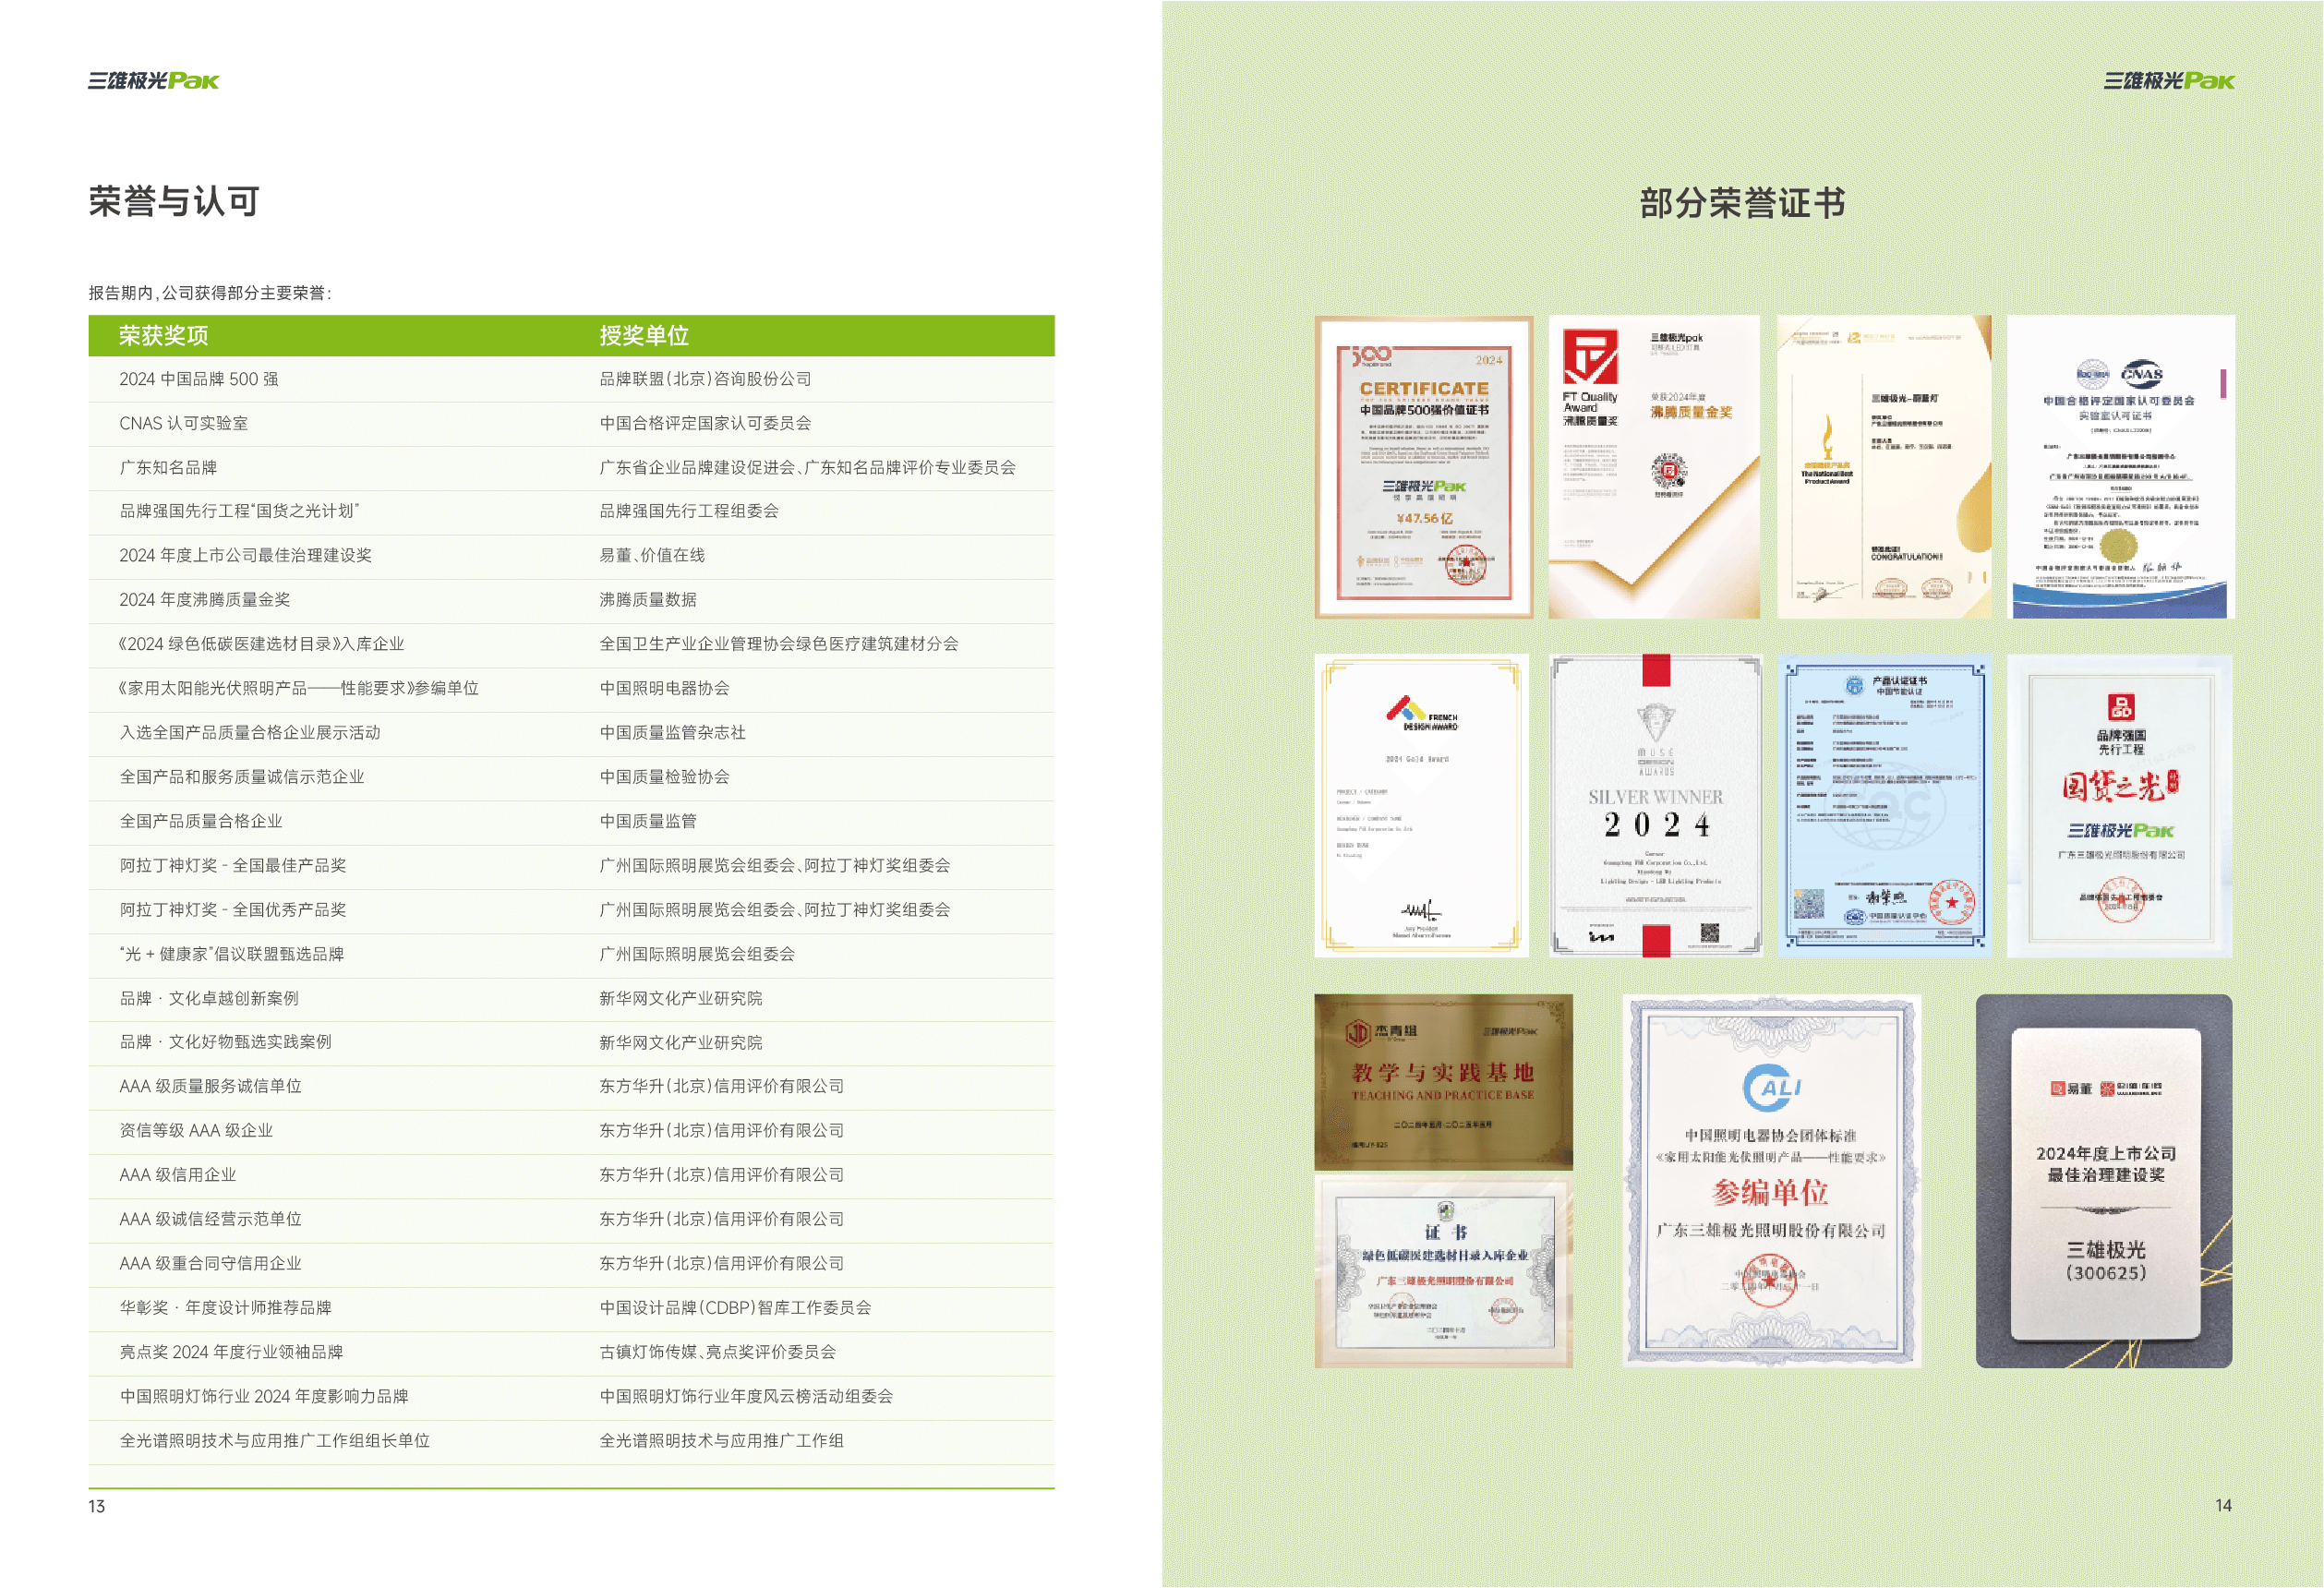Click the National Best Product Award certificate
The image size is (2324, 1588).
pyautogui.click(x=1884, y=467)
